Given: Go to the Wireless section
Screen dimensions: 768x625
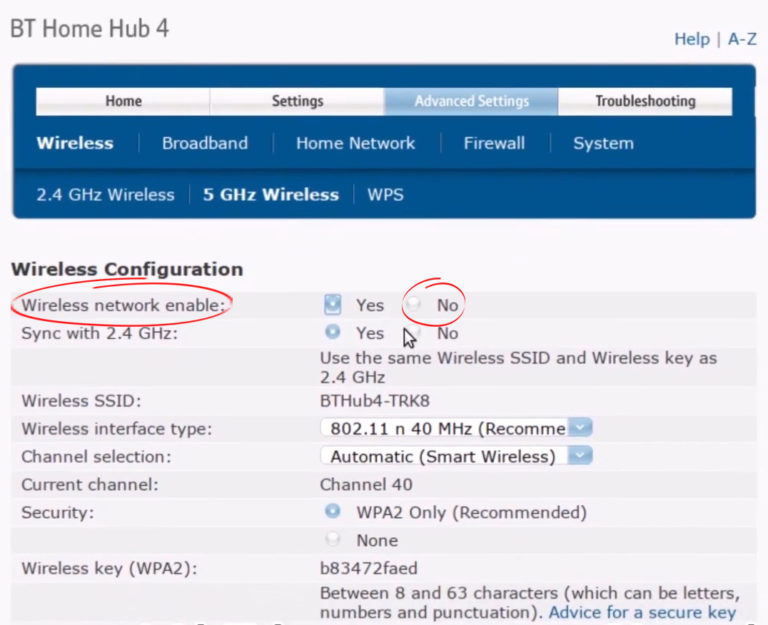Looking at the screenshot, I should pyautogui.click(x=75, y=143).
